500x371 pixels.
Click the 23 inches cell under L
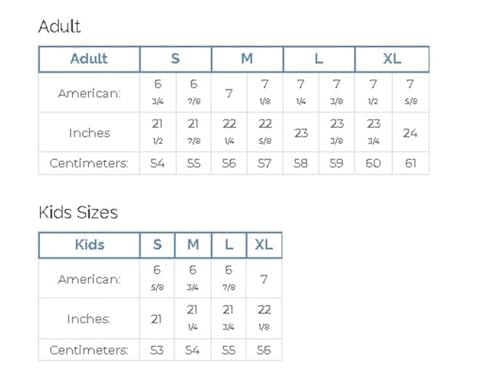301,133
